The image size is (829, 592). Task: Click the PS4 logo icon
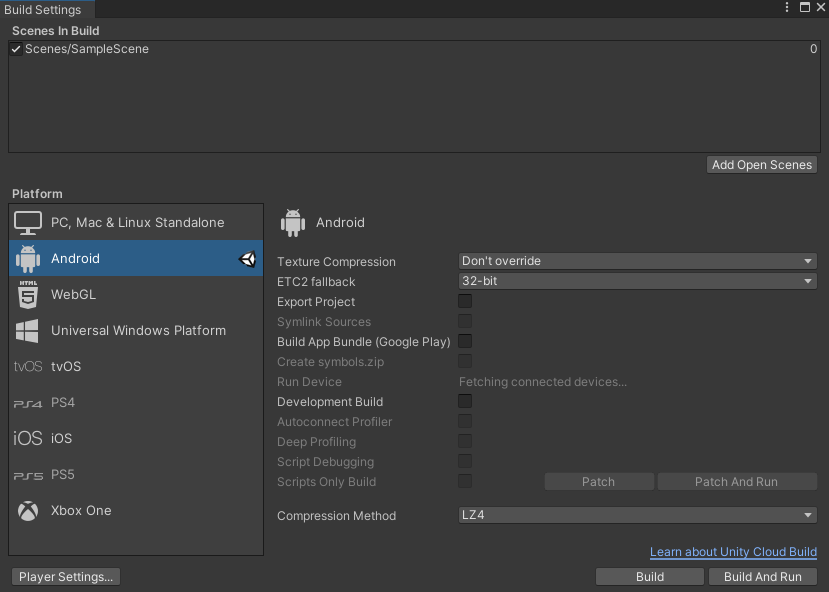[27, 403]
